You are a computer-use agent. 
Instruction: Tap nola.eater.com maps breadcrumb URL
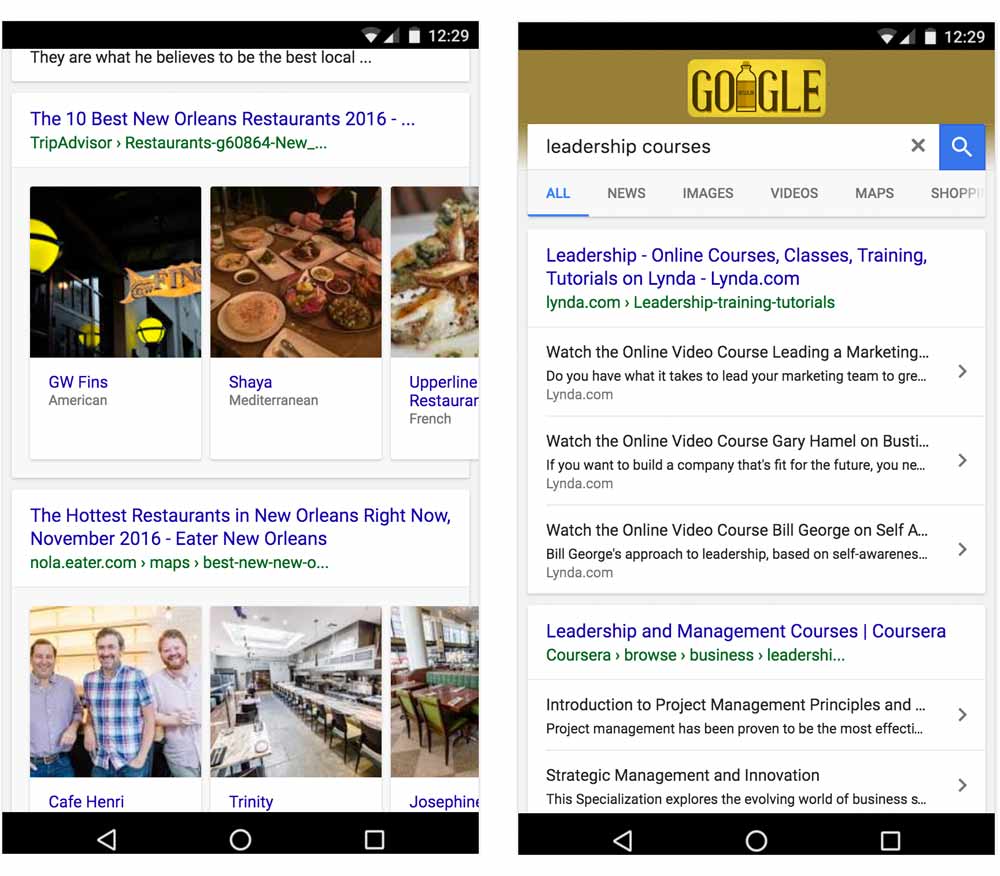[179, 562]
